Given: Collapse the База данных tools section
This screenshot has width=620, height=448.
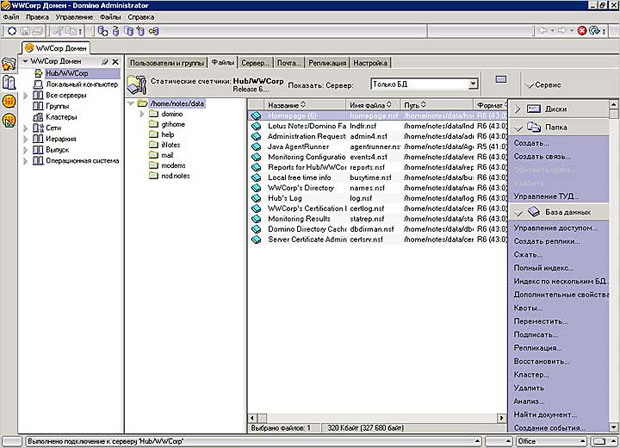Looking at the screenshot, I should 518,213.
